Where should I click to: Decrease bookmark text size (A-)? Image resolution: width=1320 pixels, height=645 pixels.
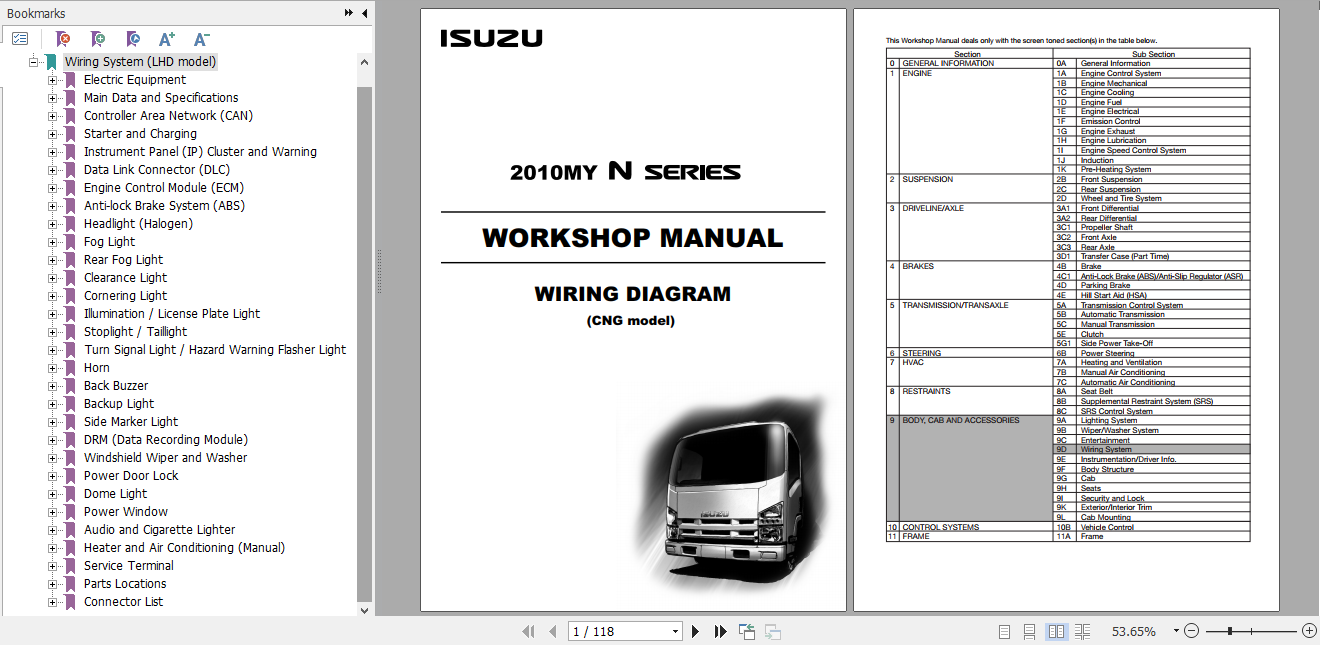201,39
